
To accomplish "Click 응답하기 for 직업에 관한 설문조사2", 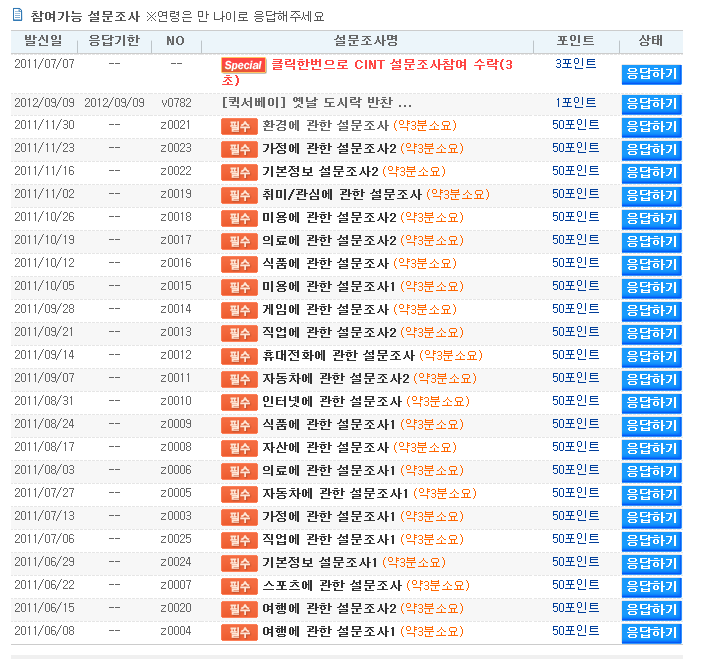I will (x=651, y=334).
